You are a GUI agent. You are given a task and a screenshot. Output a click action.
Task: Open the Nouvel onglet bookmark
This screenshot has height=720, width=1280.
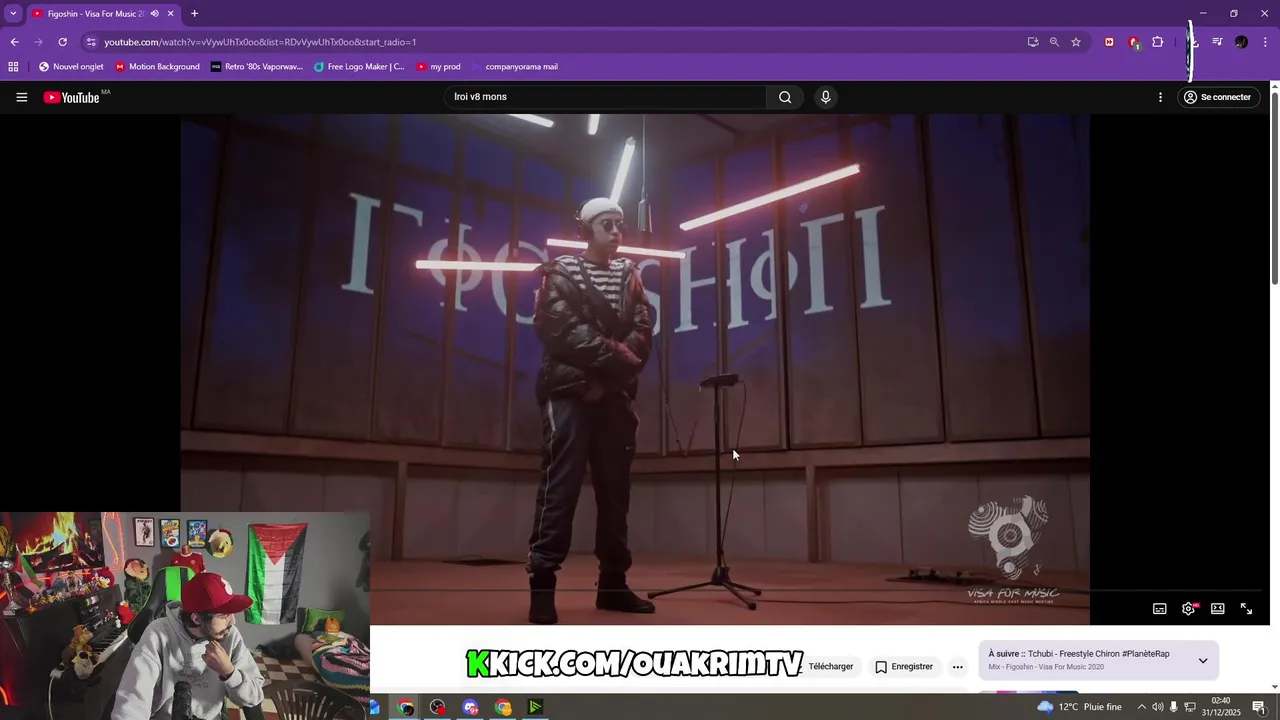pyautogui.click(x=71, y=67)
